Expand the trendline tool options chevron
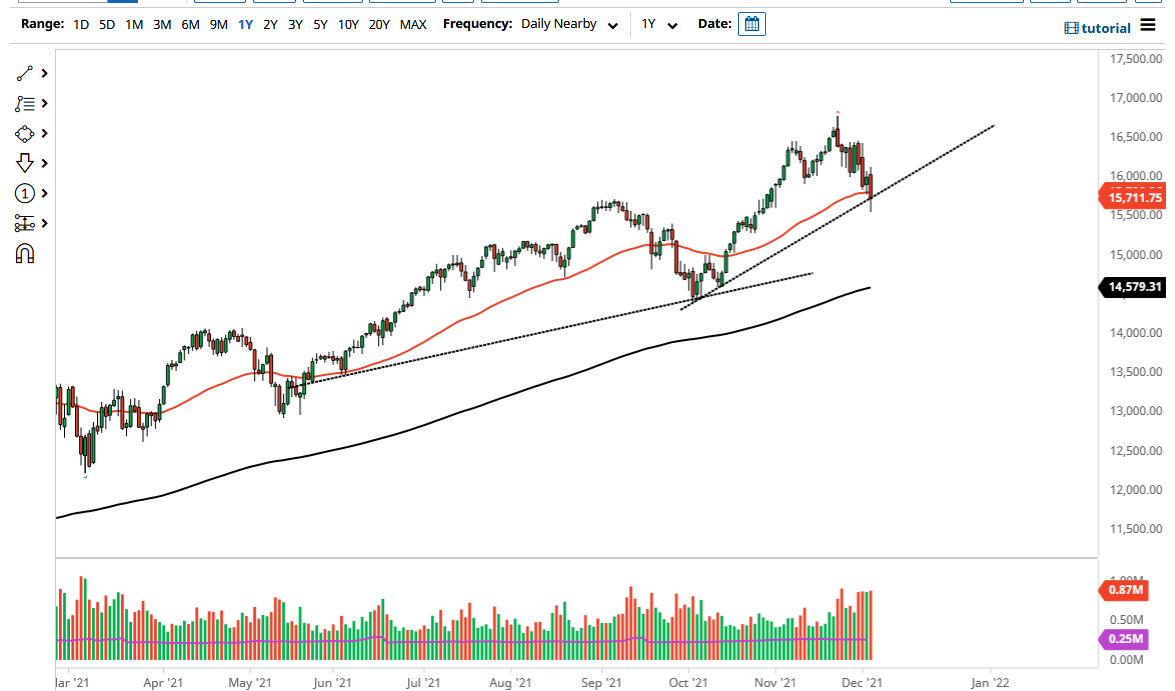The width and height of the screenshot is (1175, 691). pos(44,73)
